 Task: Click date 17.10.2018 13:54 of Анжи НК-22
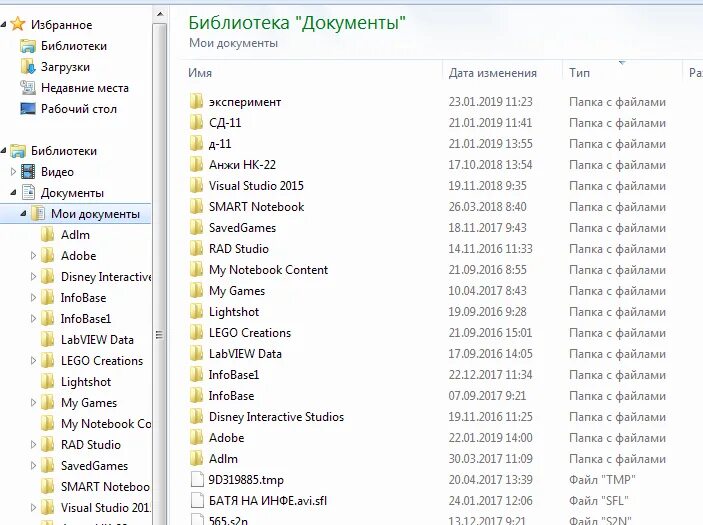pyautogui.click(x=490, y=165)
